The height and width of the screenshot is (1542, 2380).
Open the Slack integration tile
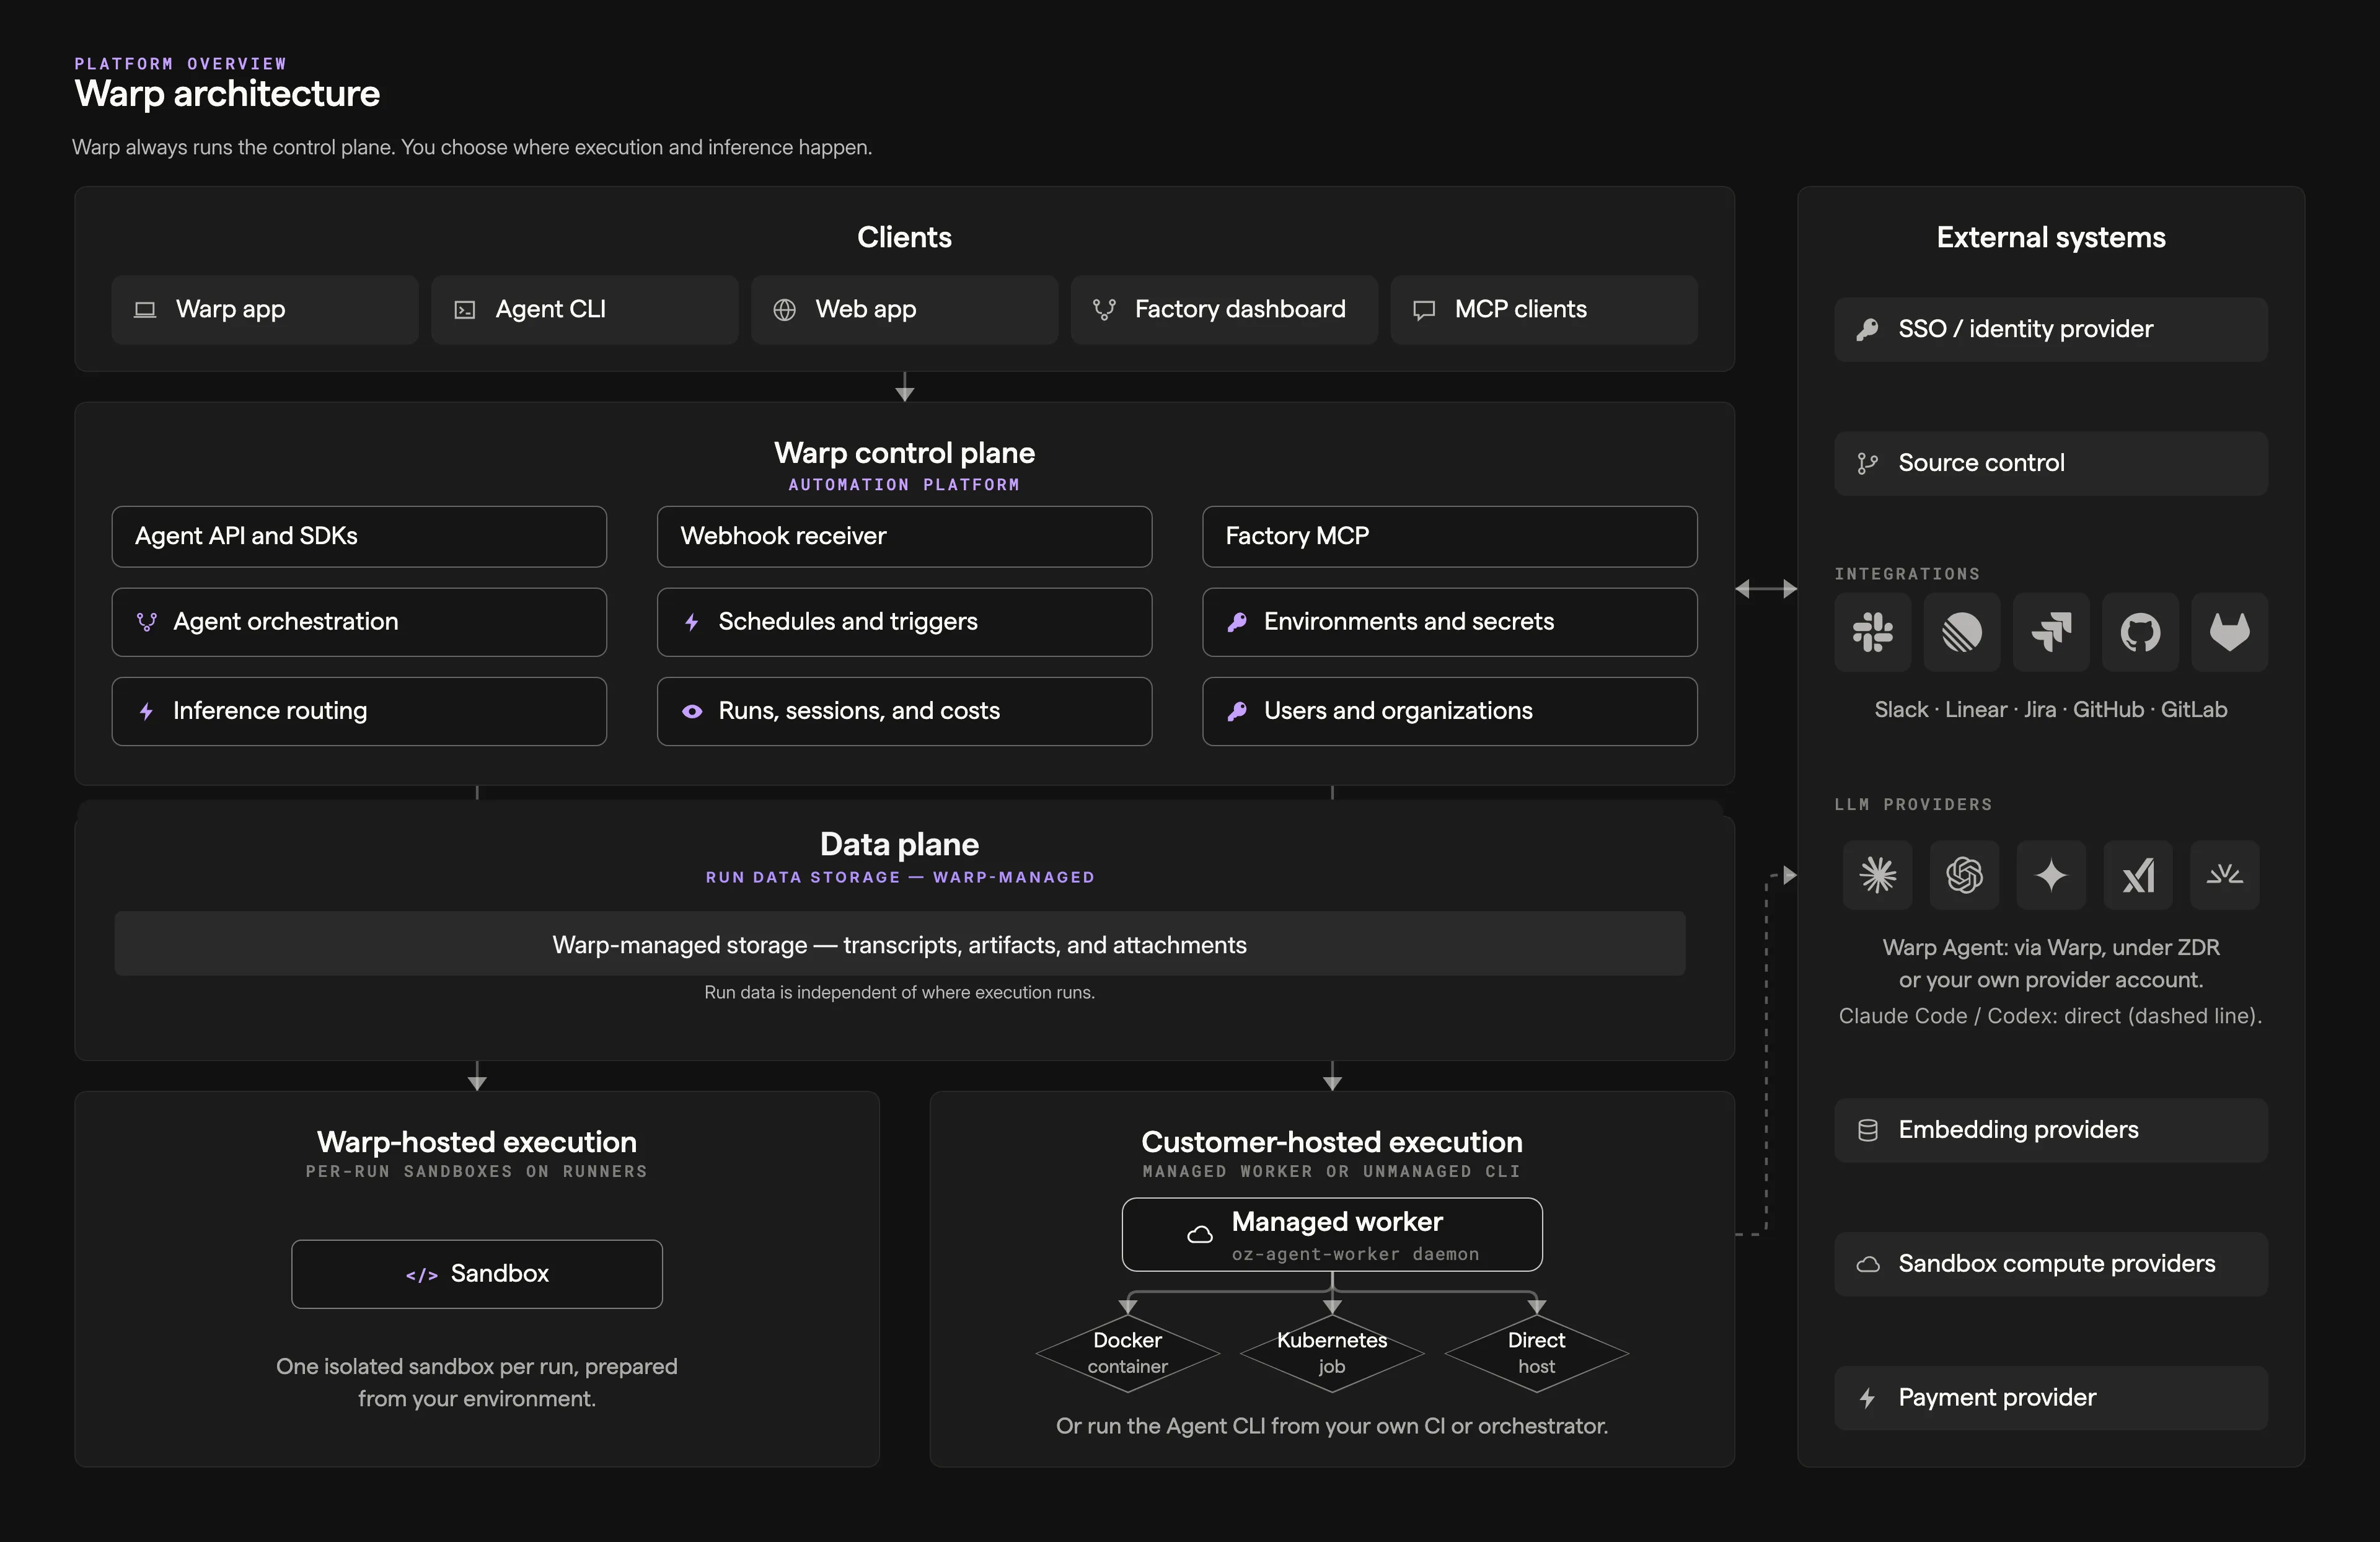(1873, 632)
